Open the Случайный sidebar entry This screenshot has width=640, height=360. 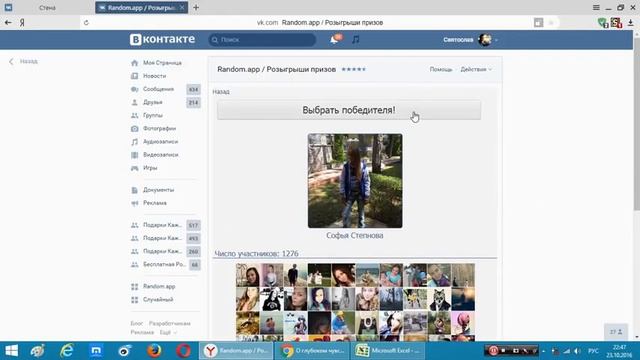(158, 300)
